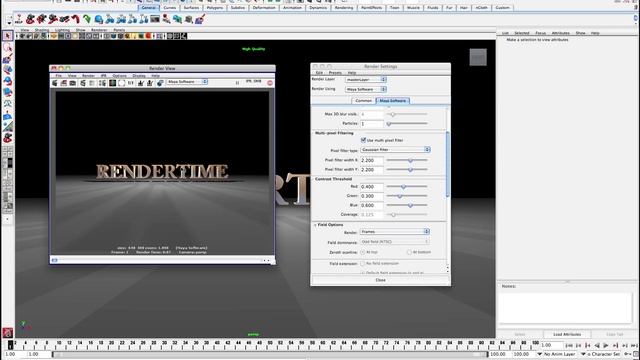Pick the Scale tool in toolbox
640x360 pixels.
coord(7,93)
